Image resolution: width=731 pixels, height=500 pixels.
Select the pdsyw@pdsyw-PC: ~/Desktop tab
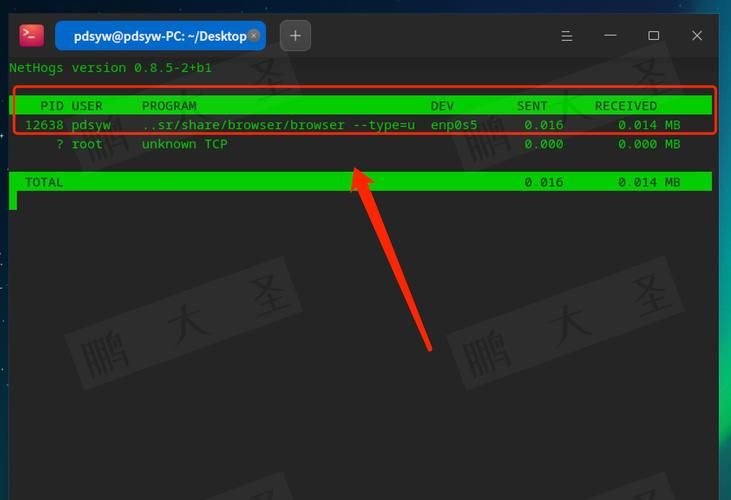(x=158, y=36)
